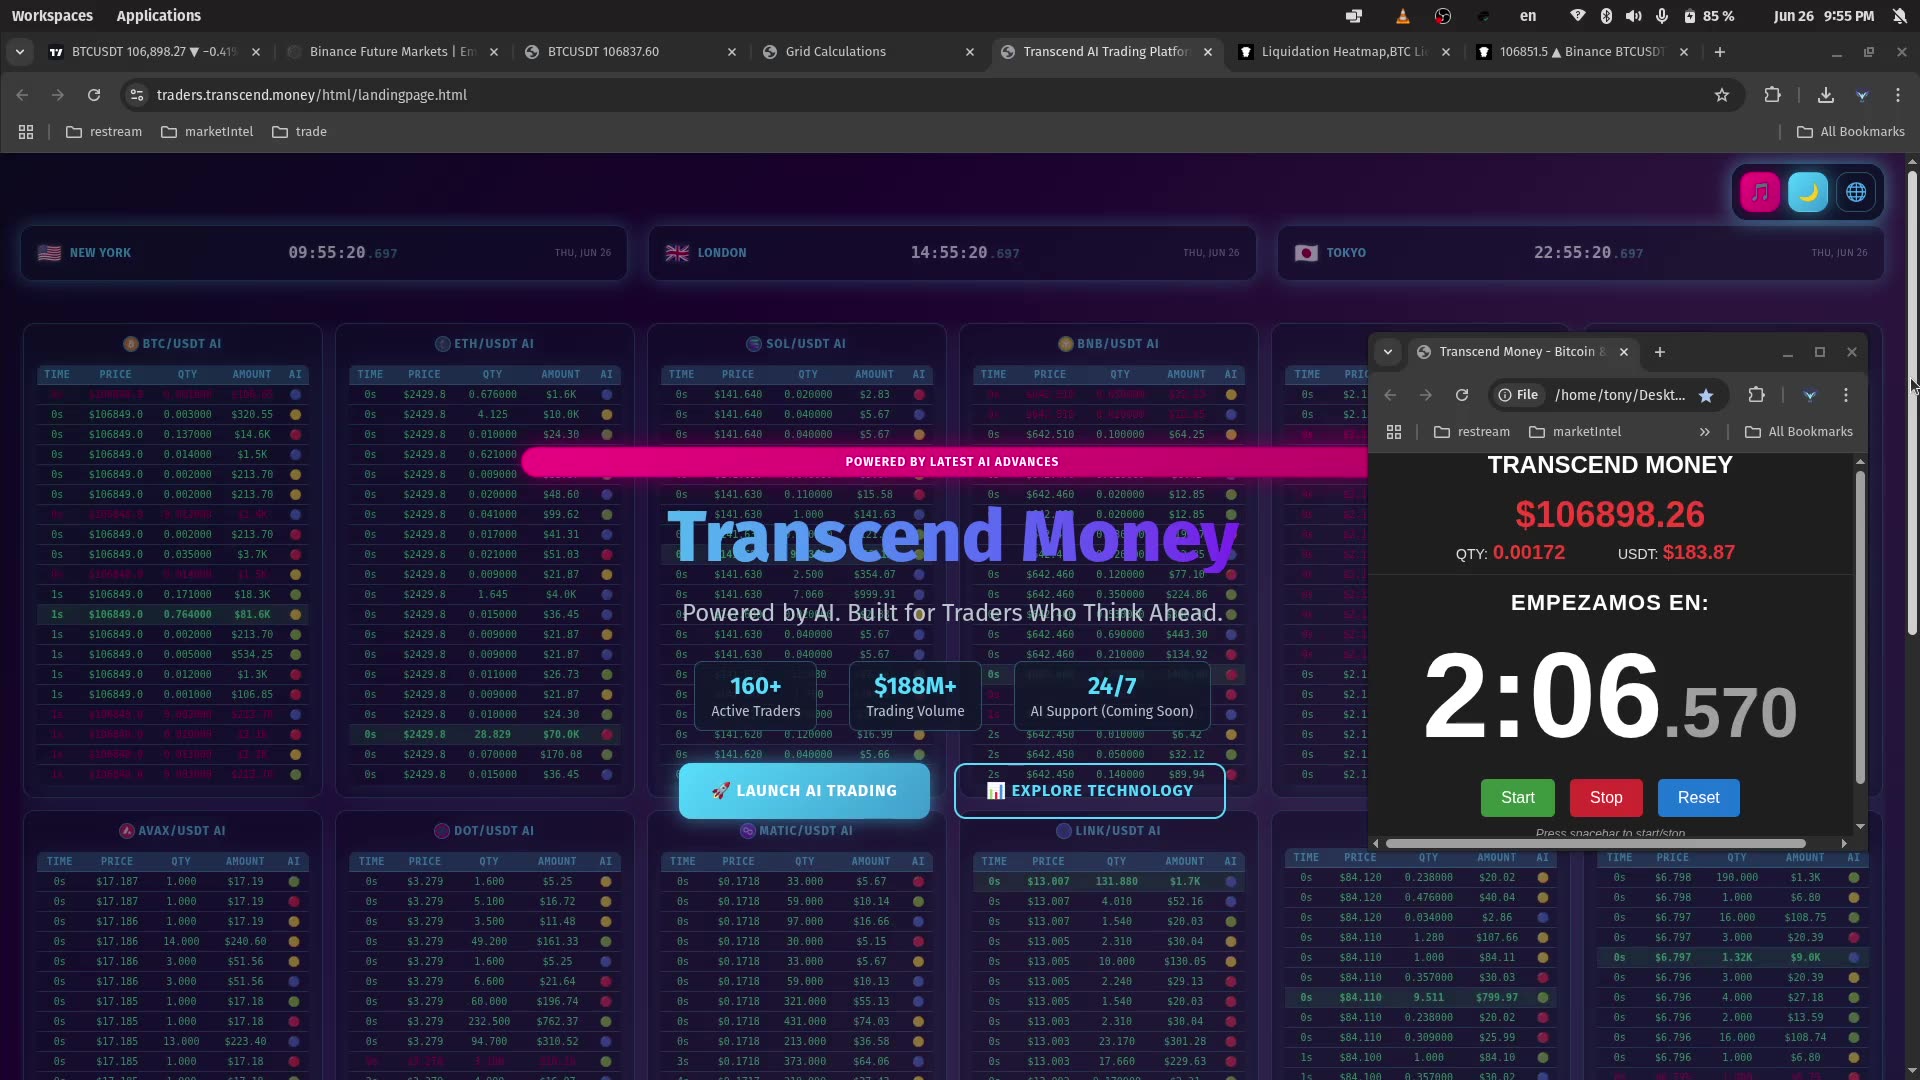
Task: Open the Jun 26 9:55 PM clock
Action: pos(1823,16)
